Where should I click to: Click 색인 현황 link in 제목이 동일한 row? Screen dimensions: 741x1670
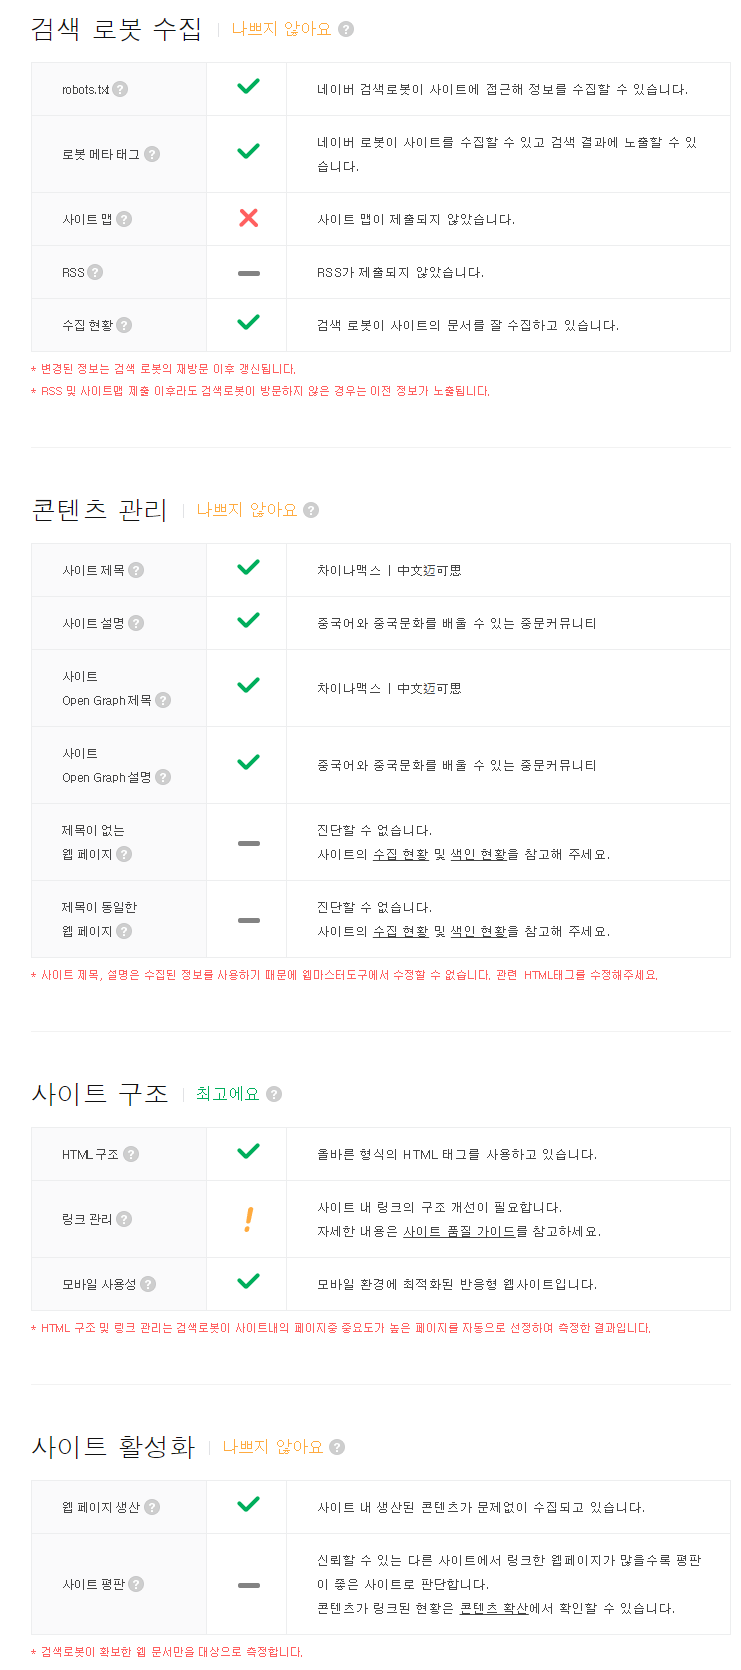click(x=478, y=931)
